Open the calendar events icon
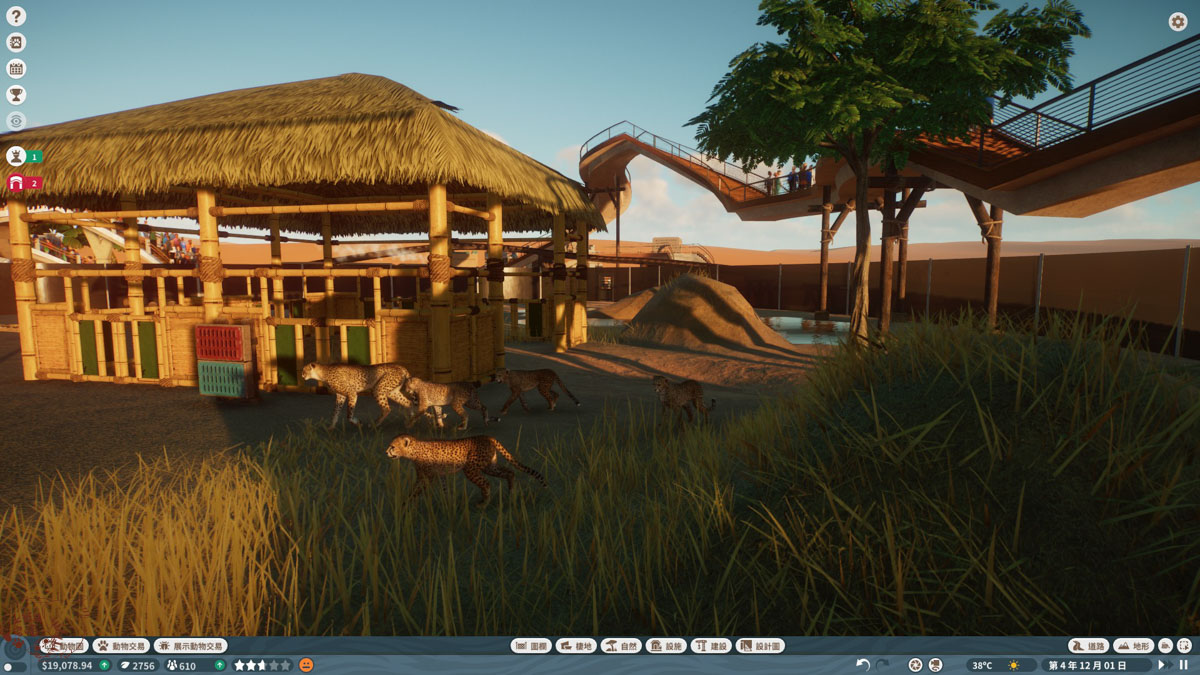Image resolution: width=1200 pixels, height=675 pixels. (x=16, y=69)
